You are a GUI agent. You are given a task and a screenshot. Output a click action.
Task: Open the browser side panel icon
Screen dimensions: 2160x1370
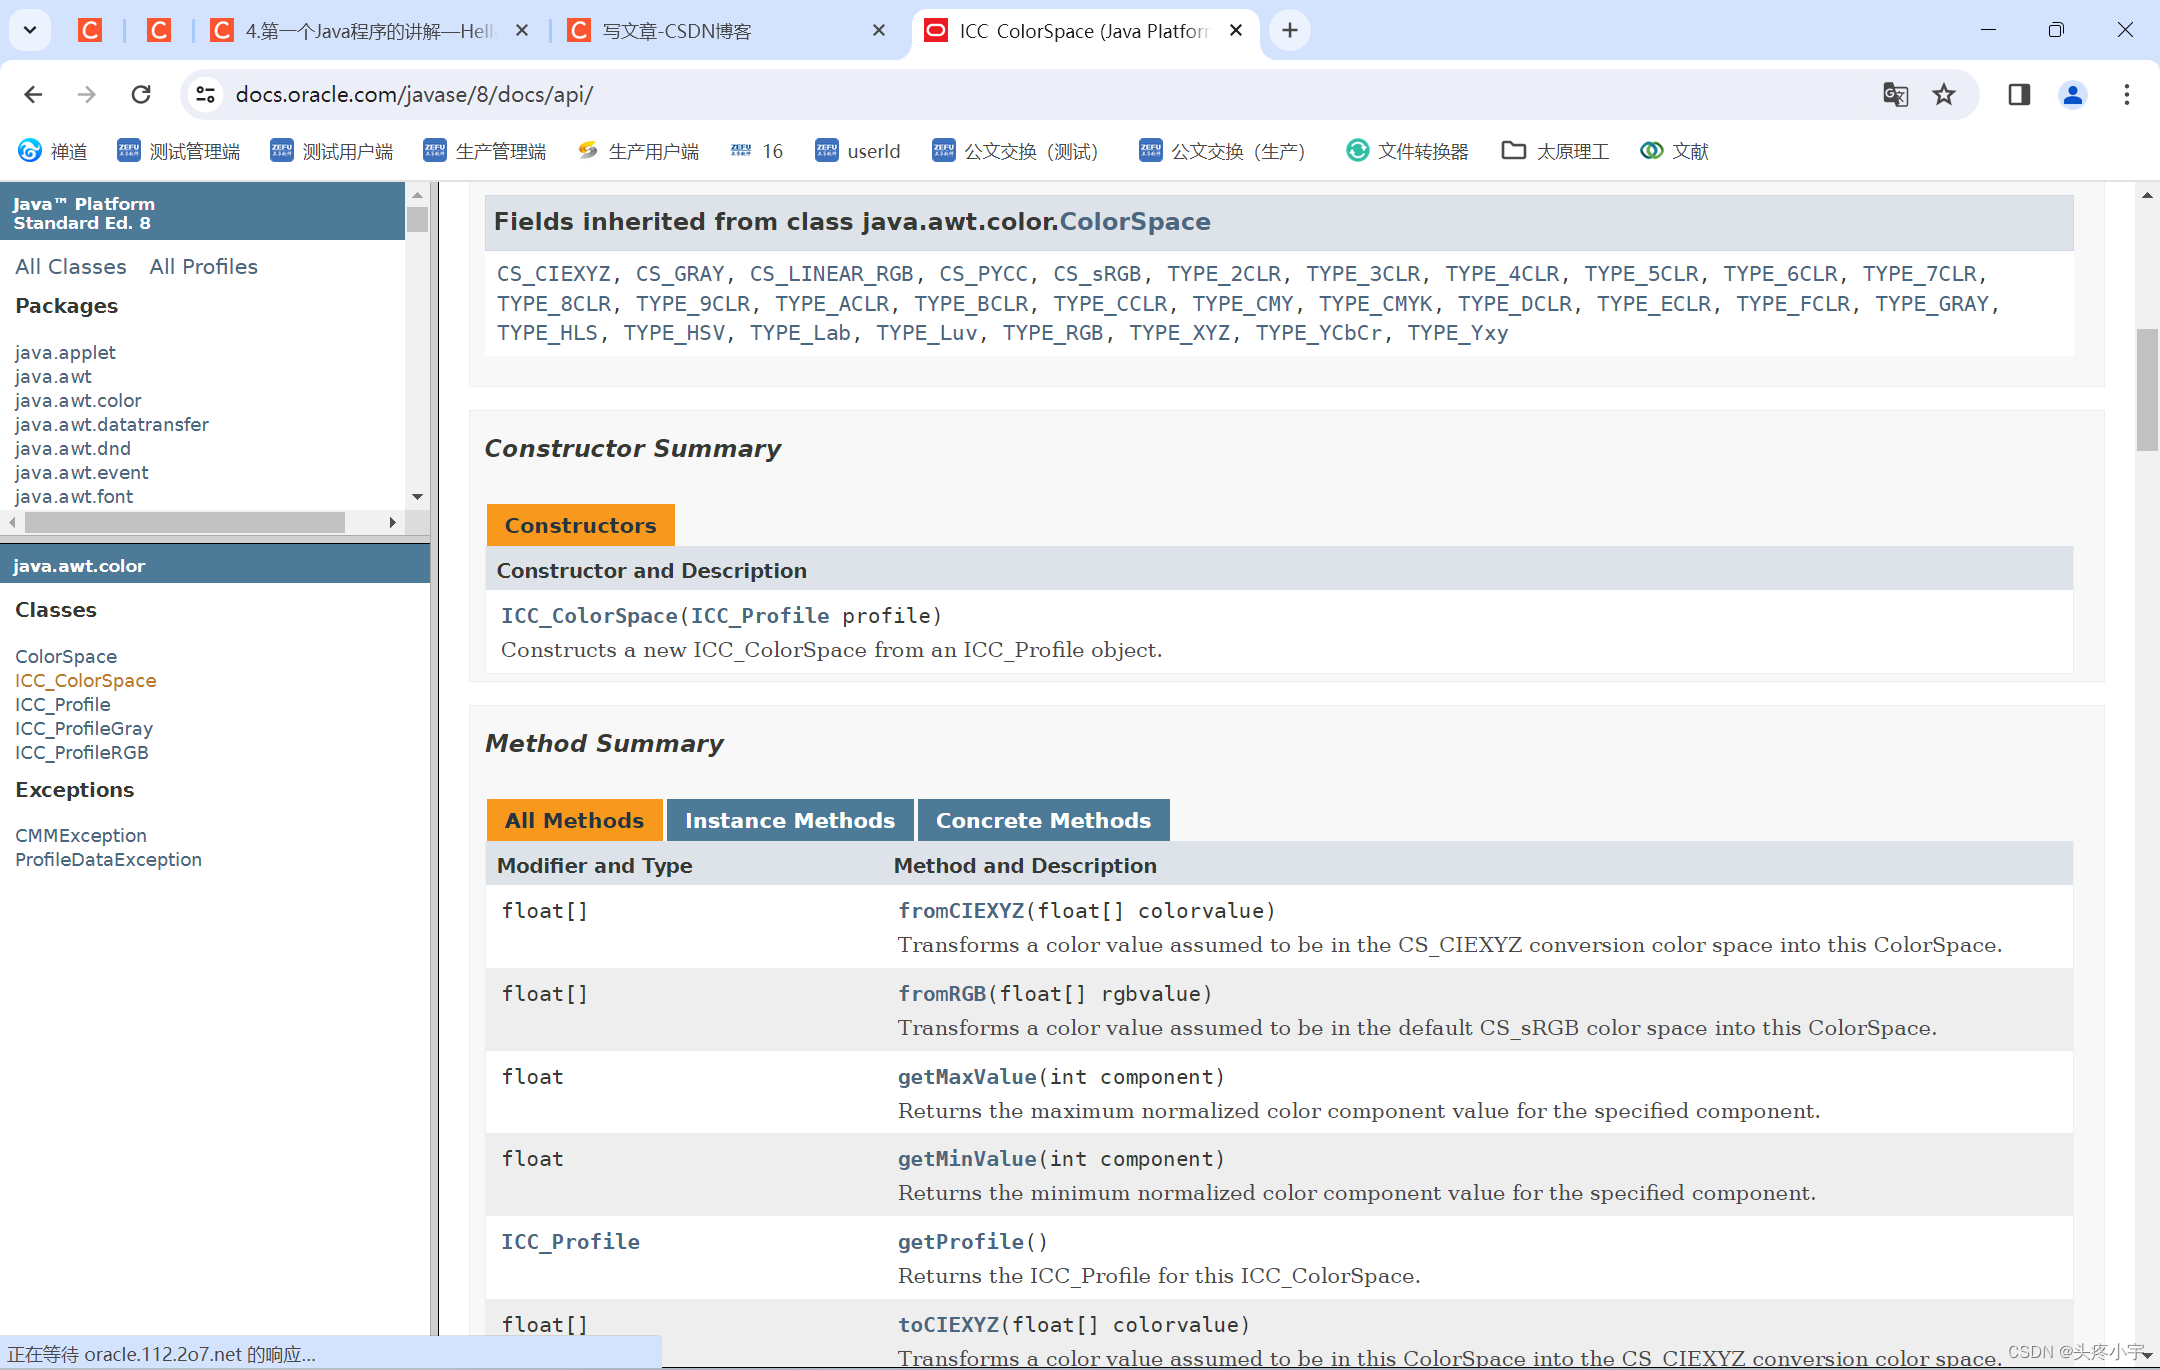(2019, 94)
